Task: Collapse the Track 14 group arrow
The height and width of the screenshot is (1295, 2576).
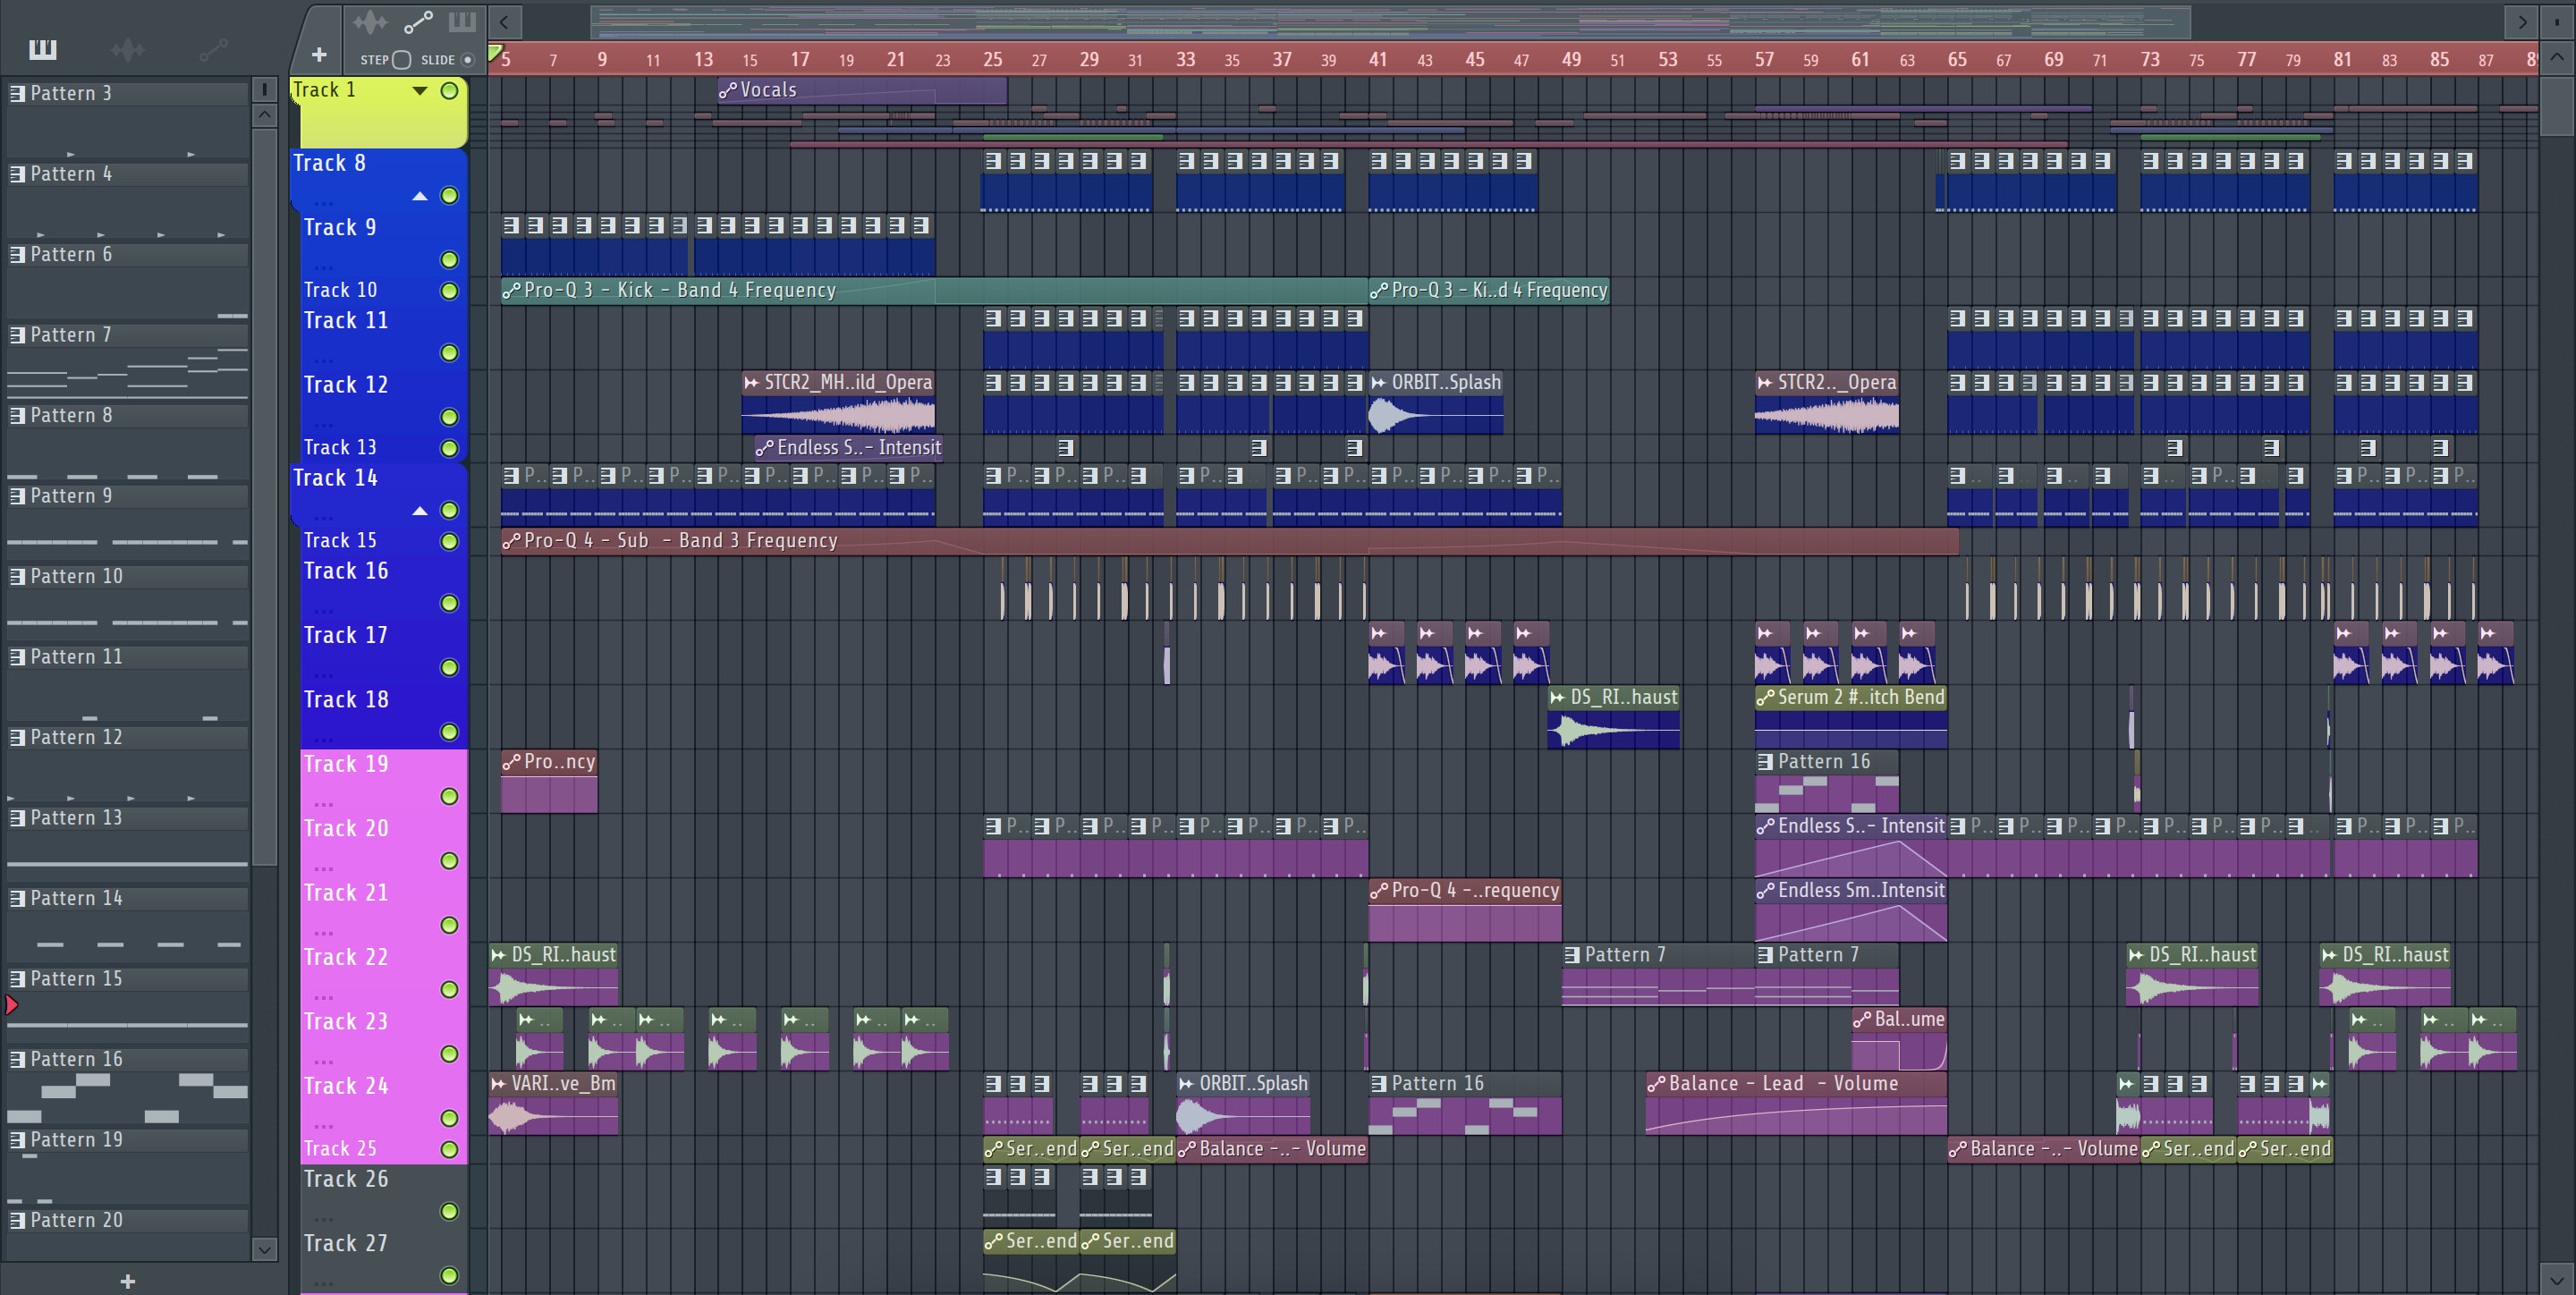Action: (420, 511)
